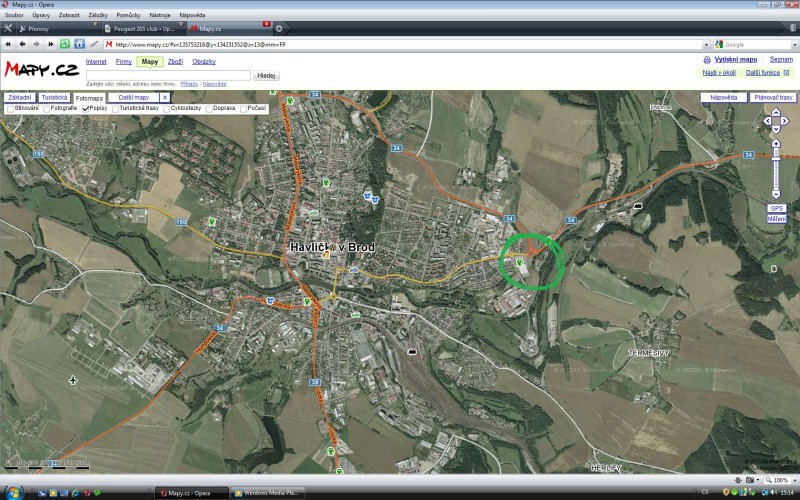Open the Záložky menu
The height and width of the screenshot is (500, 800).
98,16
